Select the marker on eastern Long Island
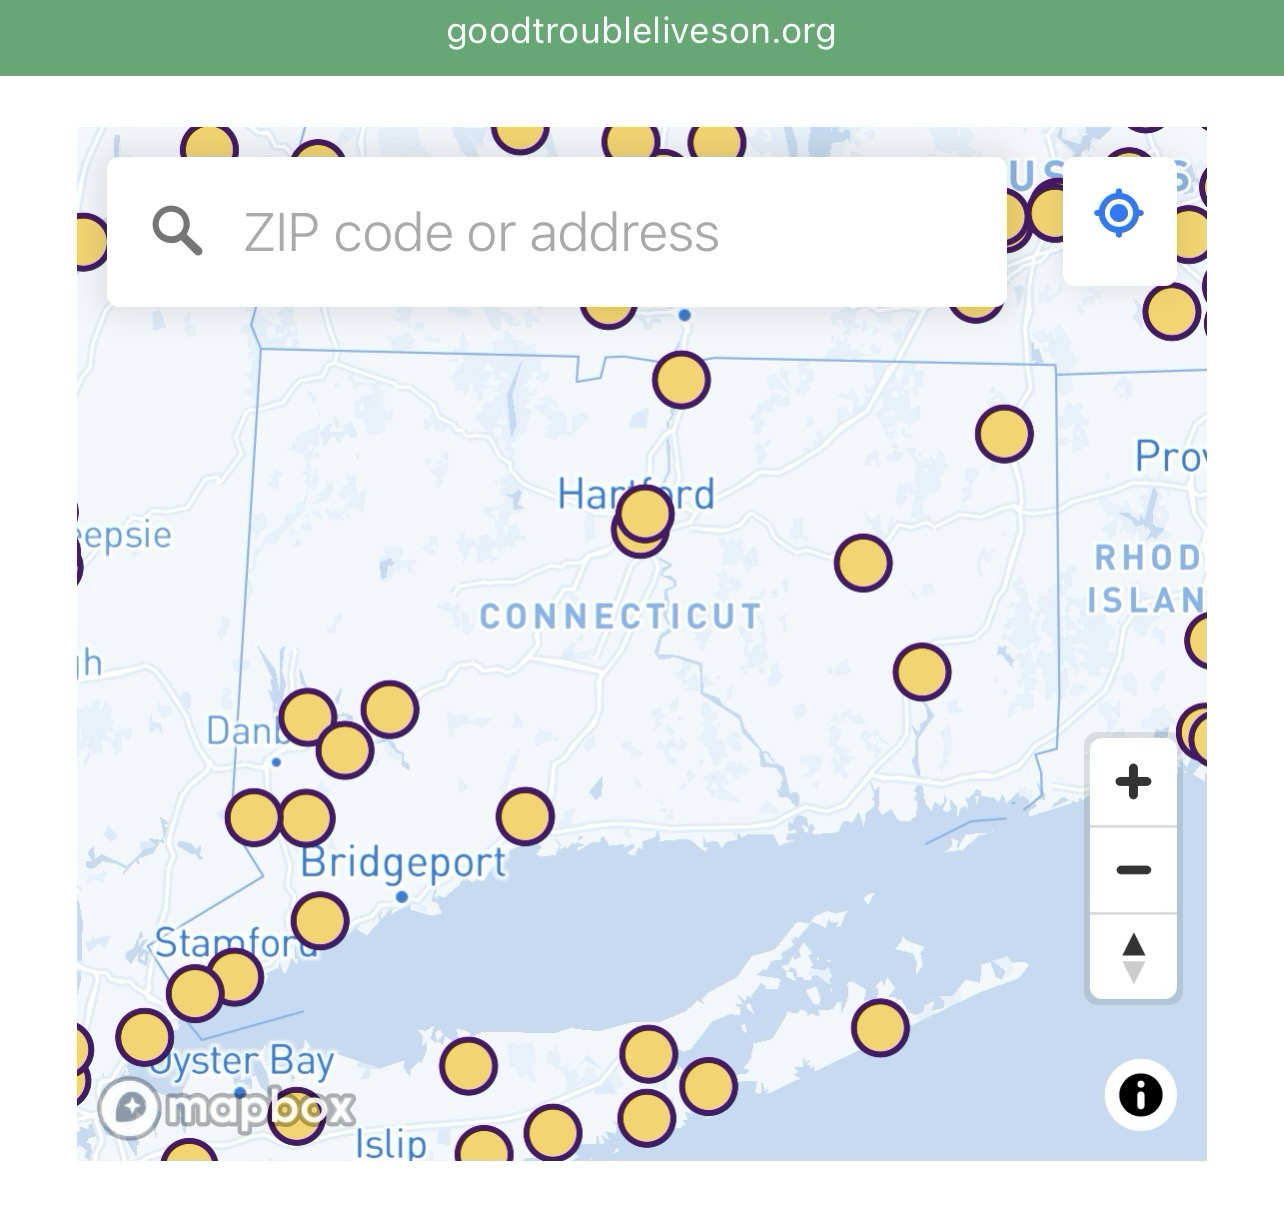1284x1220 pixels. click(880, 1027)
